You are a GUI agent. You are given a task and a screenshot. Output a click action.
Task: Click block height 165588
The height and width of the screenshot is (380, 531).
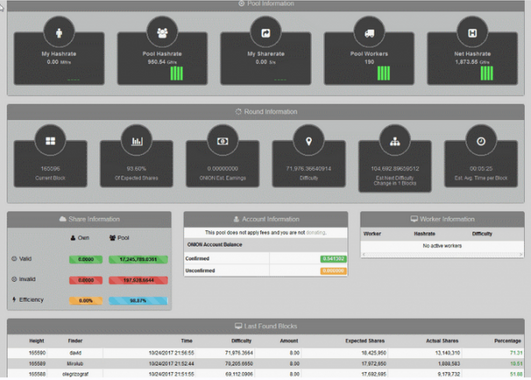(x=37, y=374)
